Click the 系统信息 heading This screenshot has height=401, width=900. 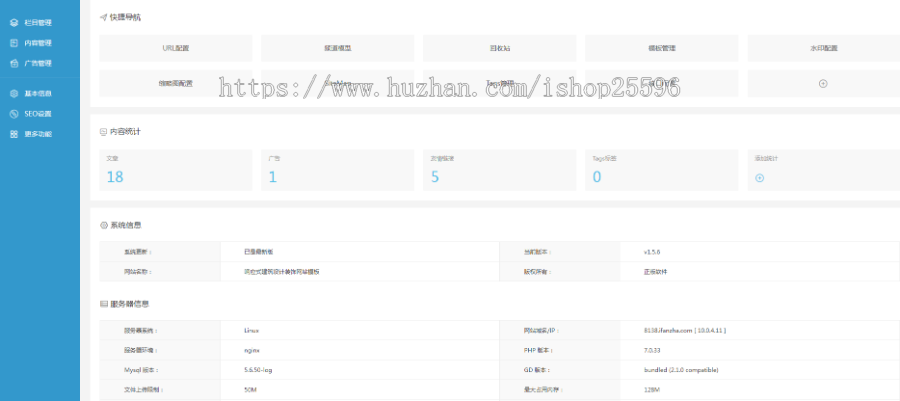[x=125, y=225]
